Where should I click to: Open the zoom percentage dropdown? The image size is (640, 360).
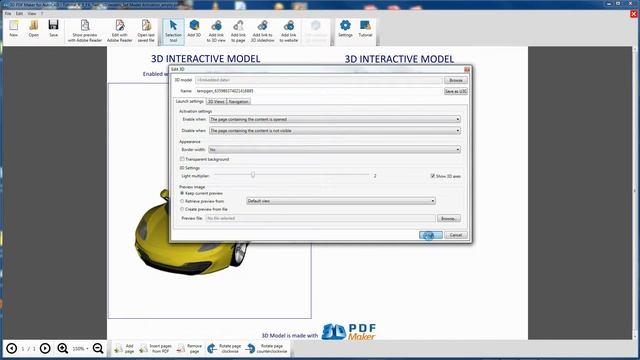point(80,349)
